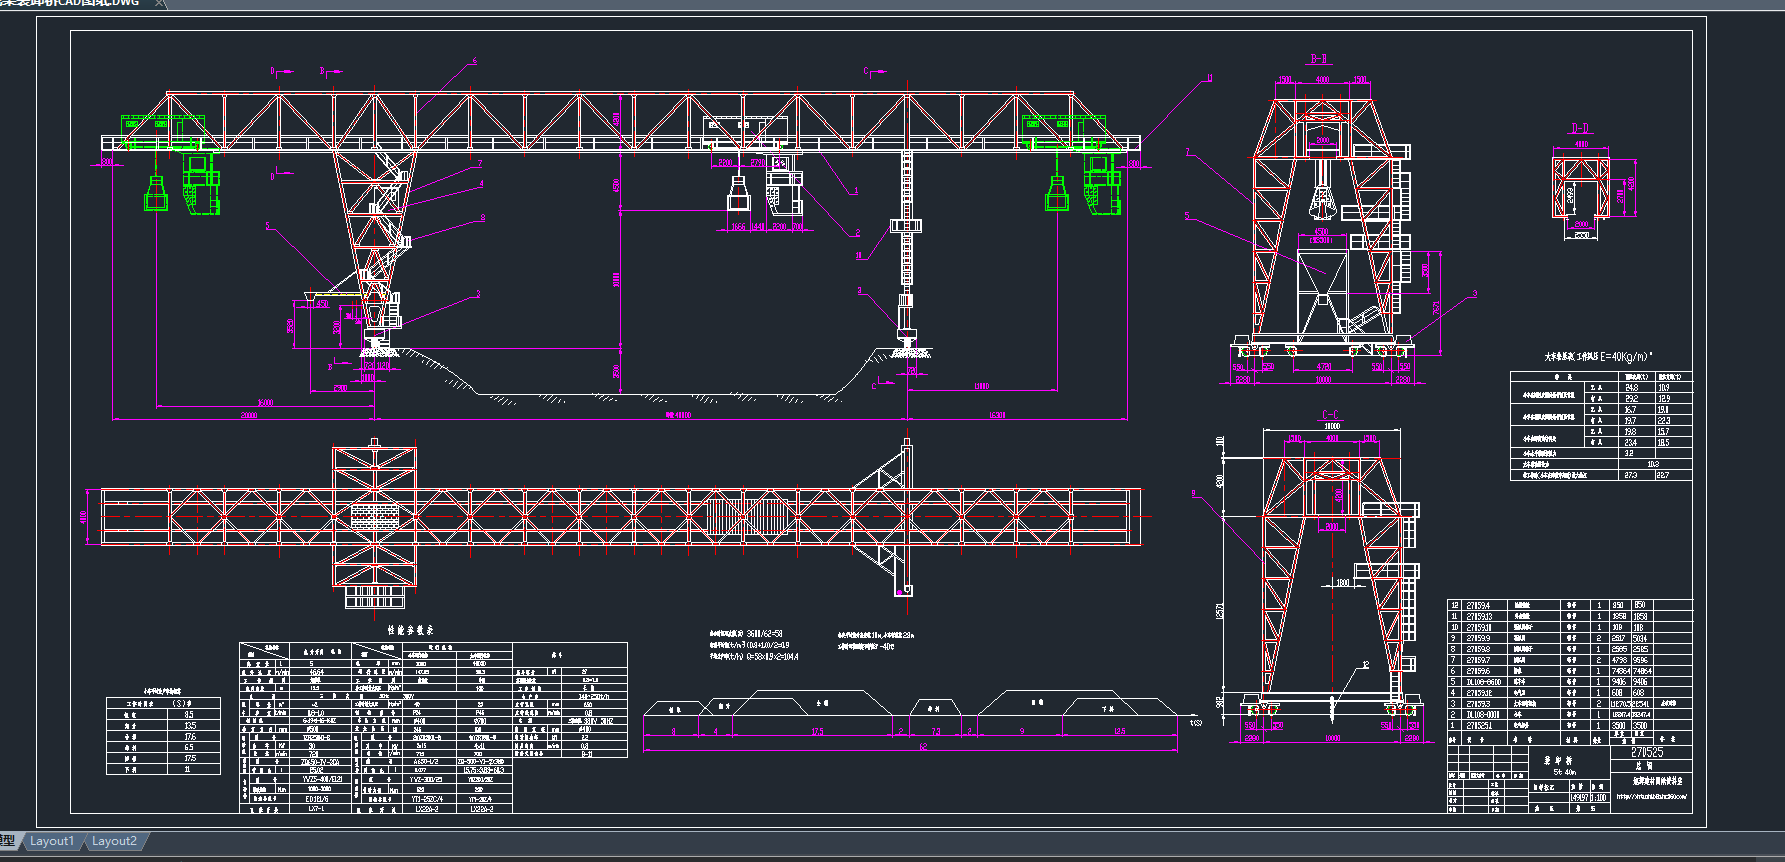
Task: Click the http URL in title block
Action: (1651, 797)
